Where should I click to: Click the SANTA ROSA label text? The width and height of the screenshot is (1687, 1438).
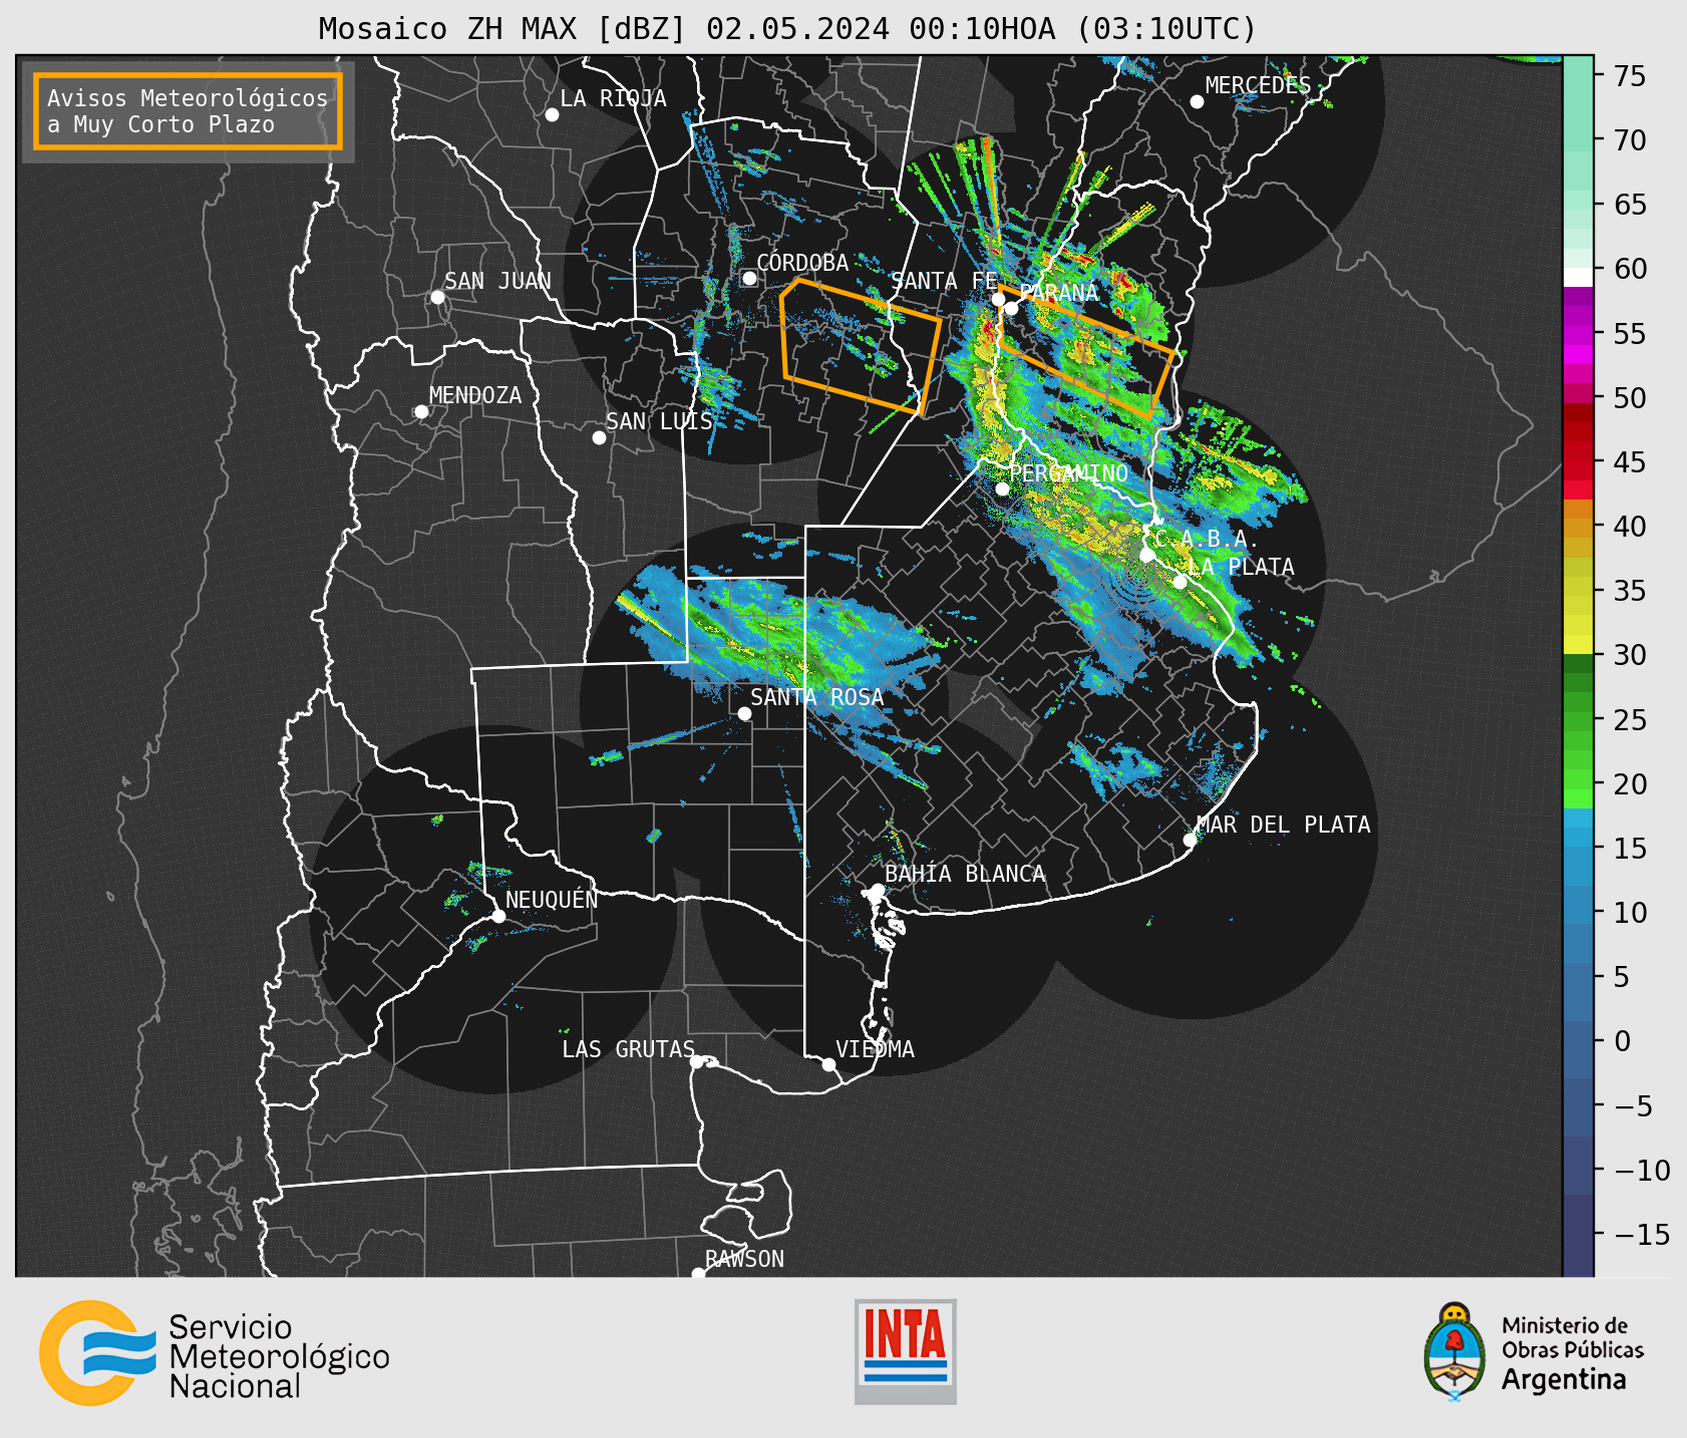point(817,697)
